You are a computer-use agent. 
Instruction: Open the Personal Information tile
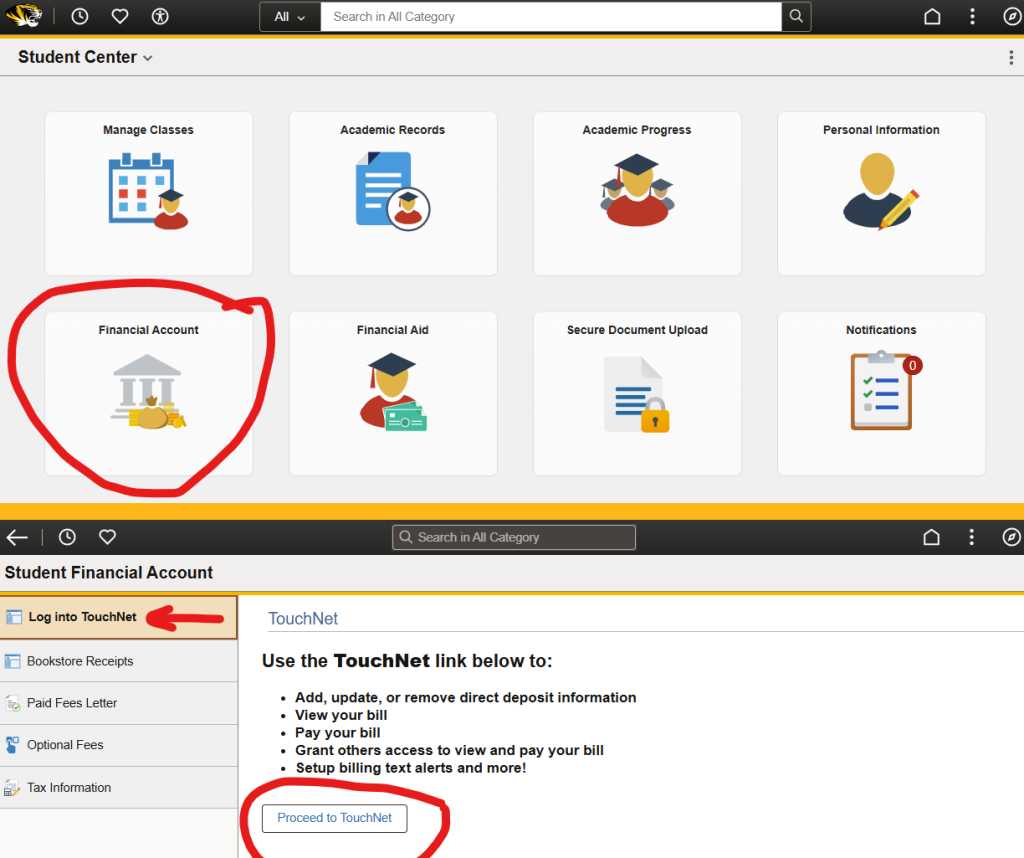pos(881,193)
